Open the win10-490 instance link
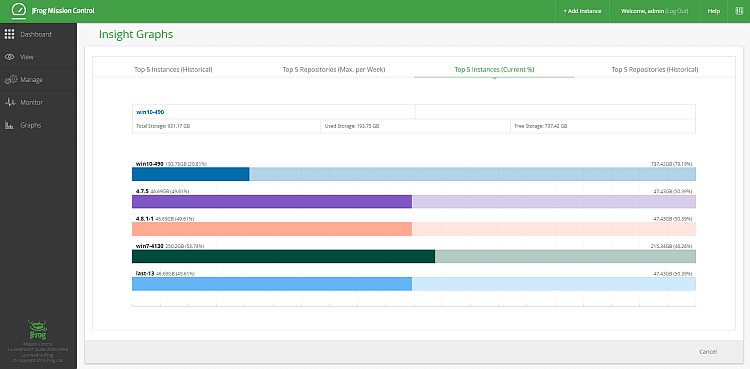The width and height of the screenshot is (750, 369). (150, 112)
